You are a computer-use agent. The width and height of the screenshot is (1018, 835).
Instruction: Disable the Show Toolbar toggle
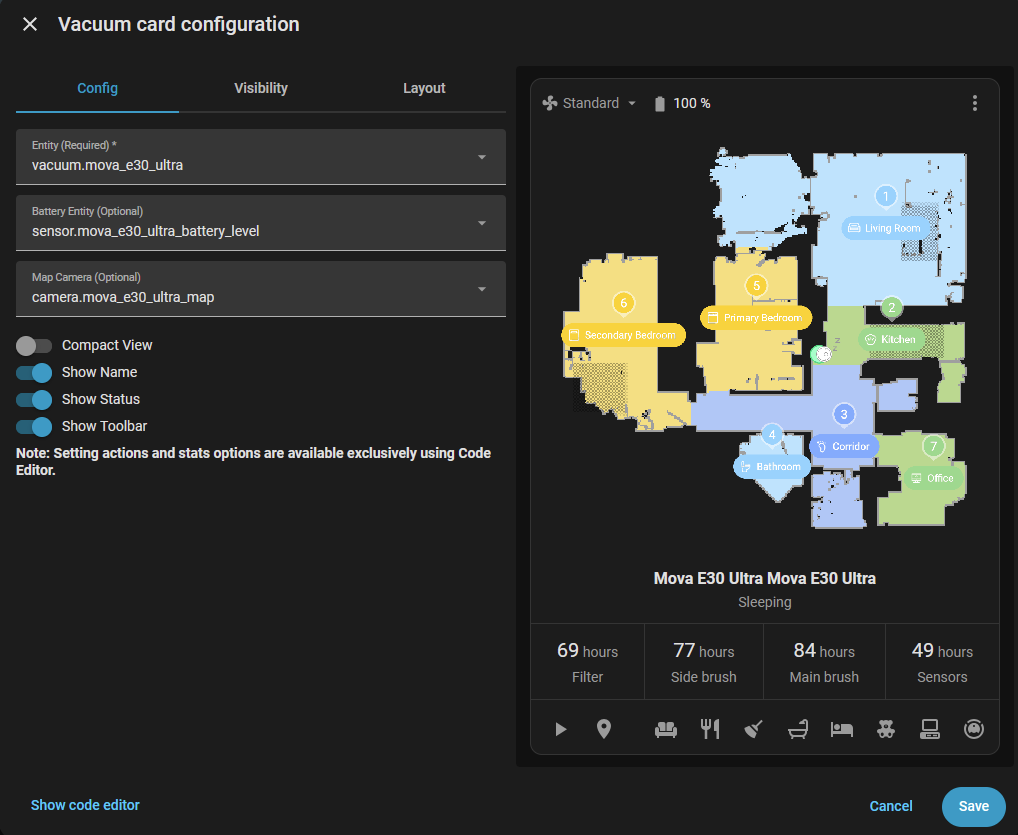34,427
